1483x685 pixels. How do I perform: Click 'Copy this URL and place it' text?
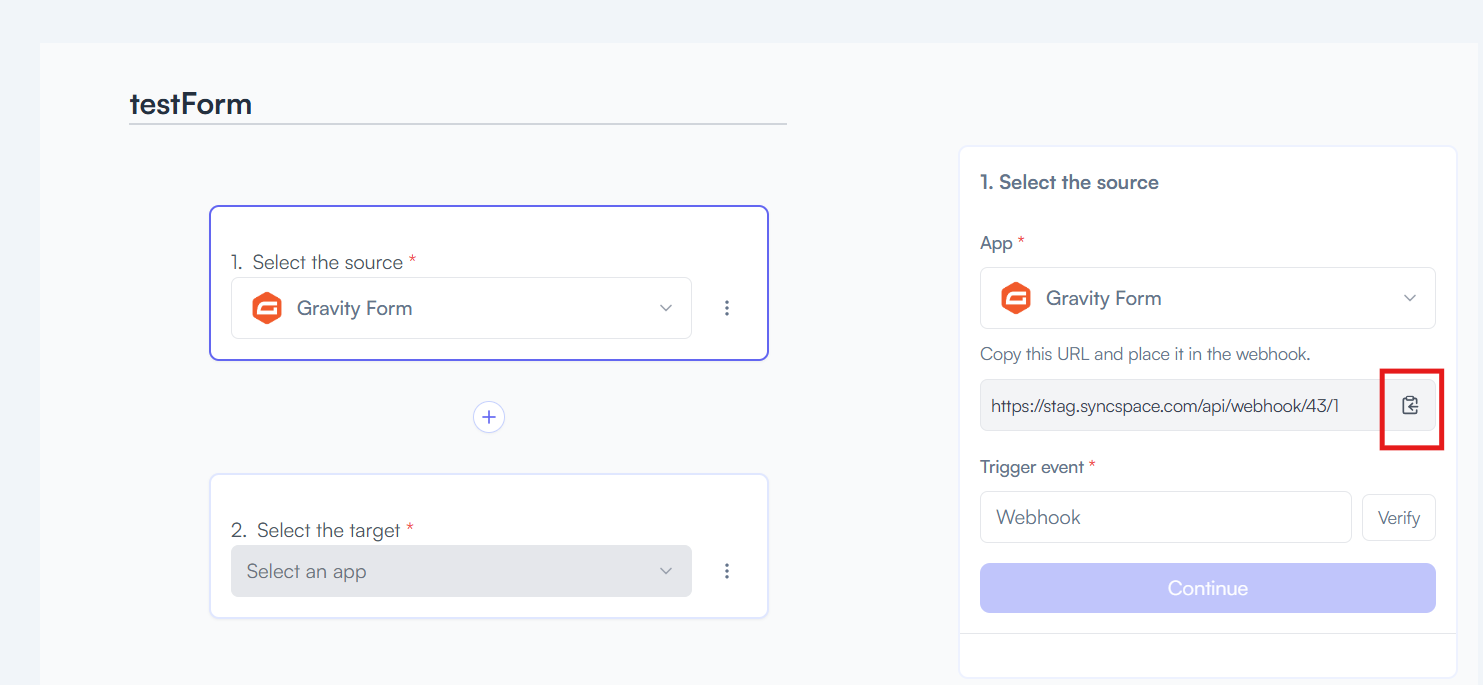tap(1145, 354)
